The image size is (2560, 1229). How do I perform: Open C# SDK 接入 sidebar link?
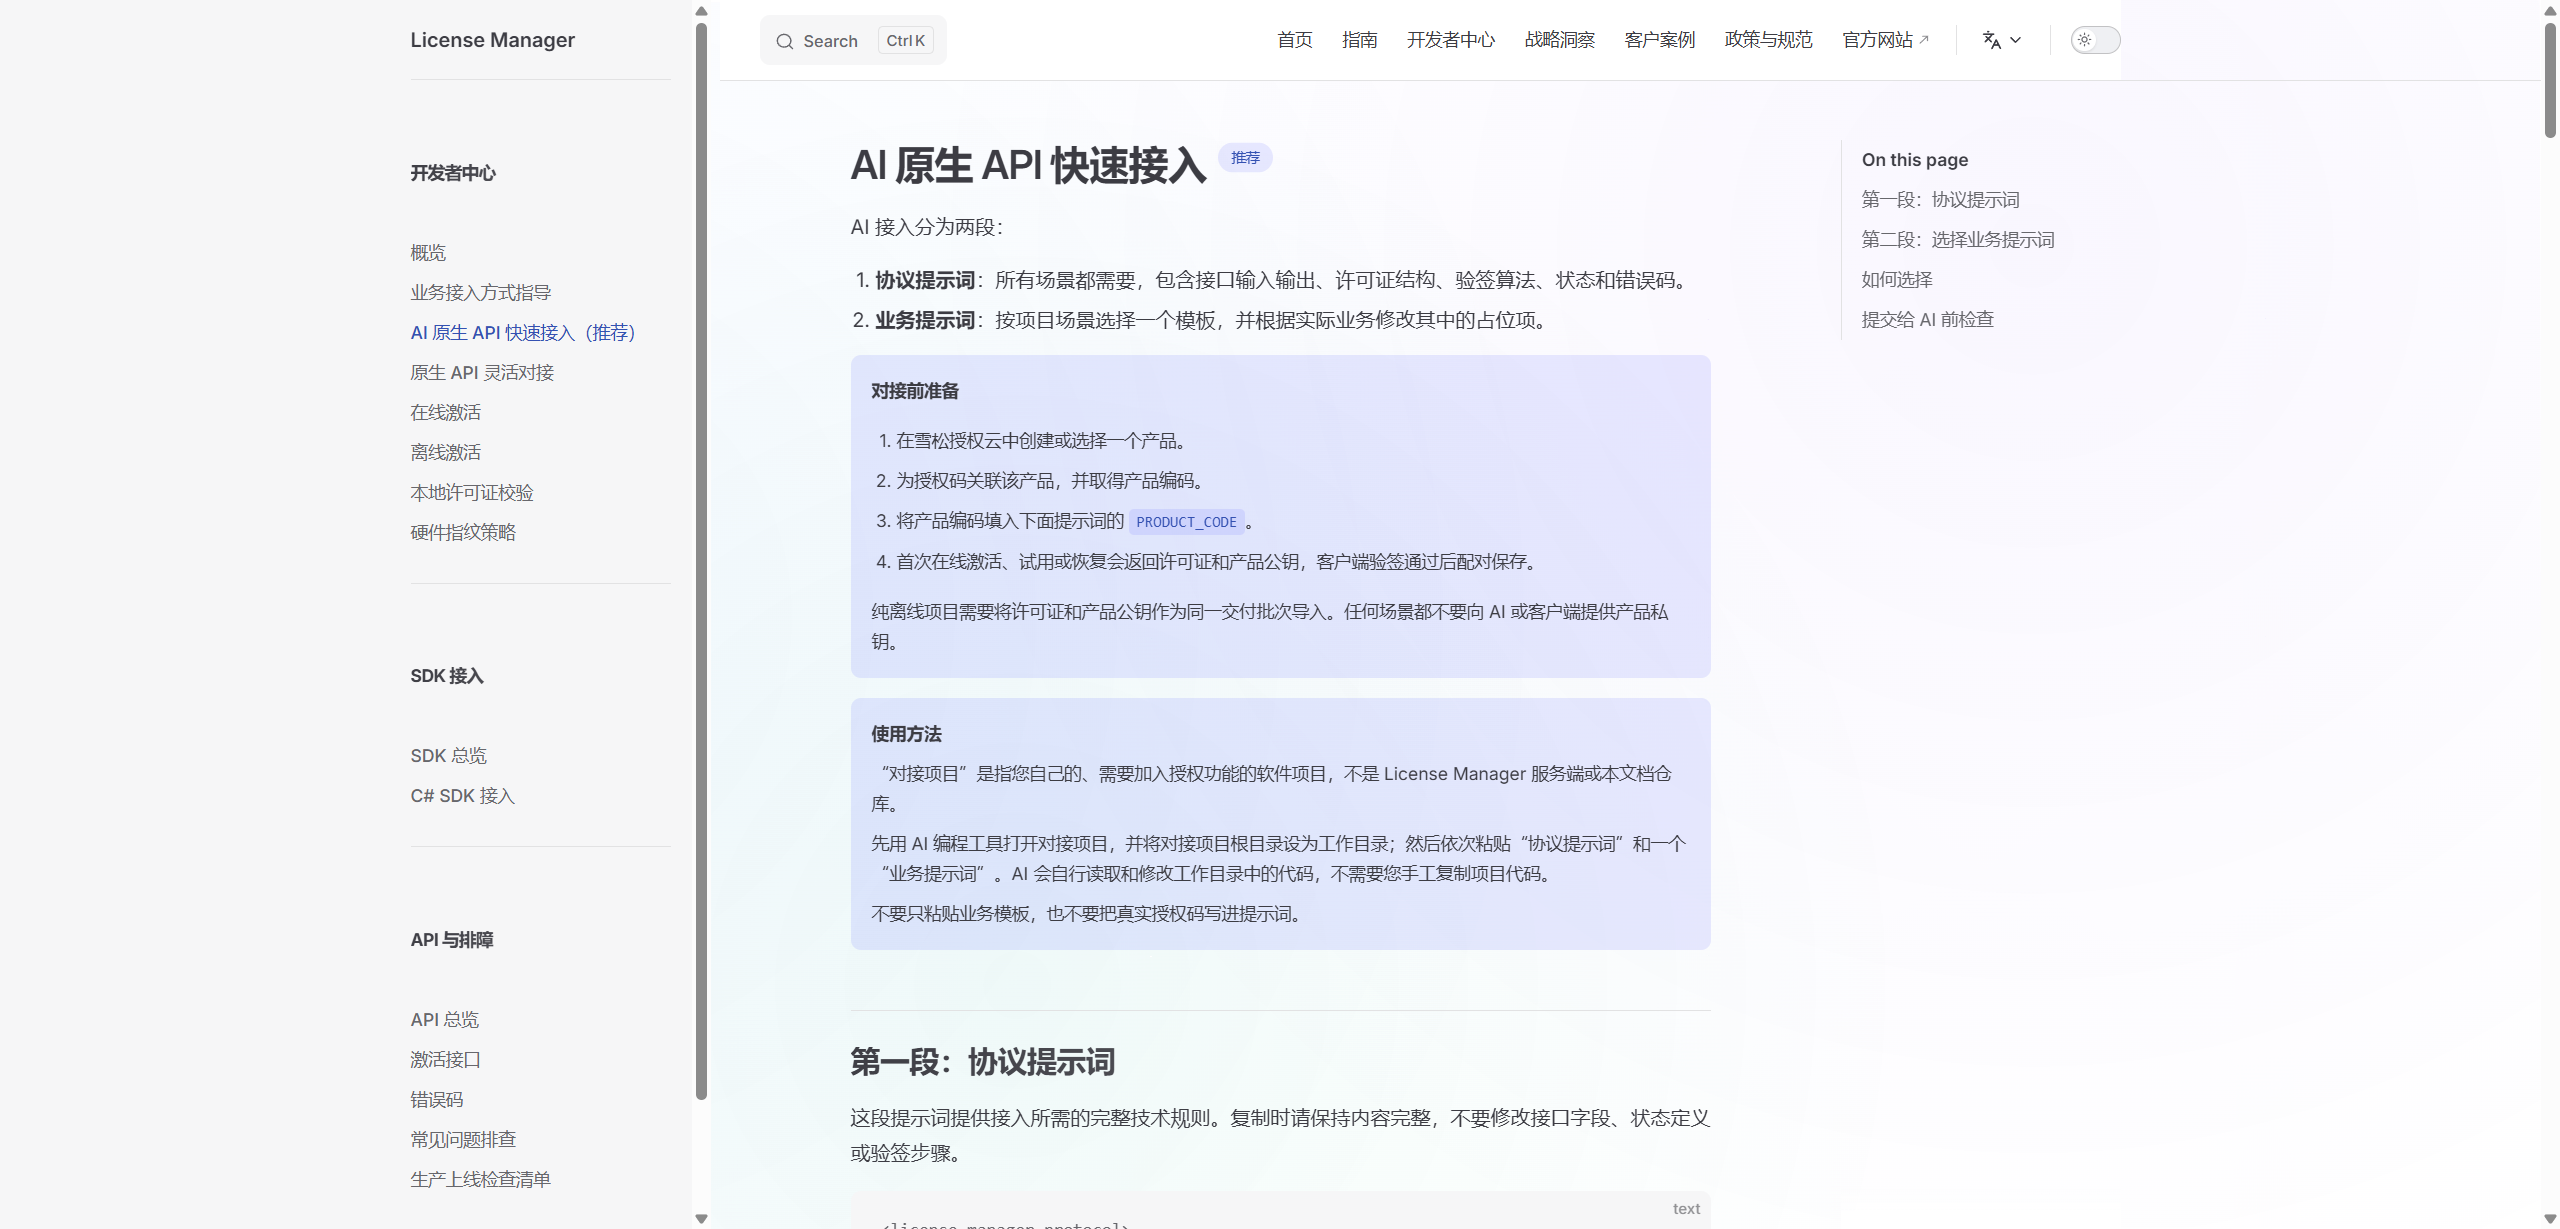click(x=462, y=796)
